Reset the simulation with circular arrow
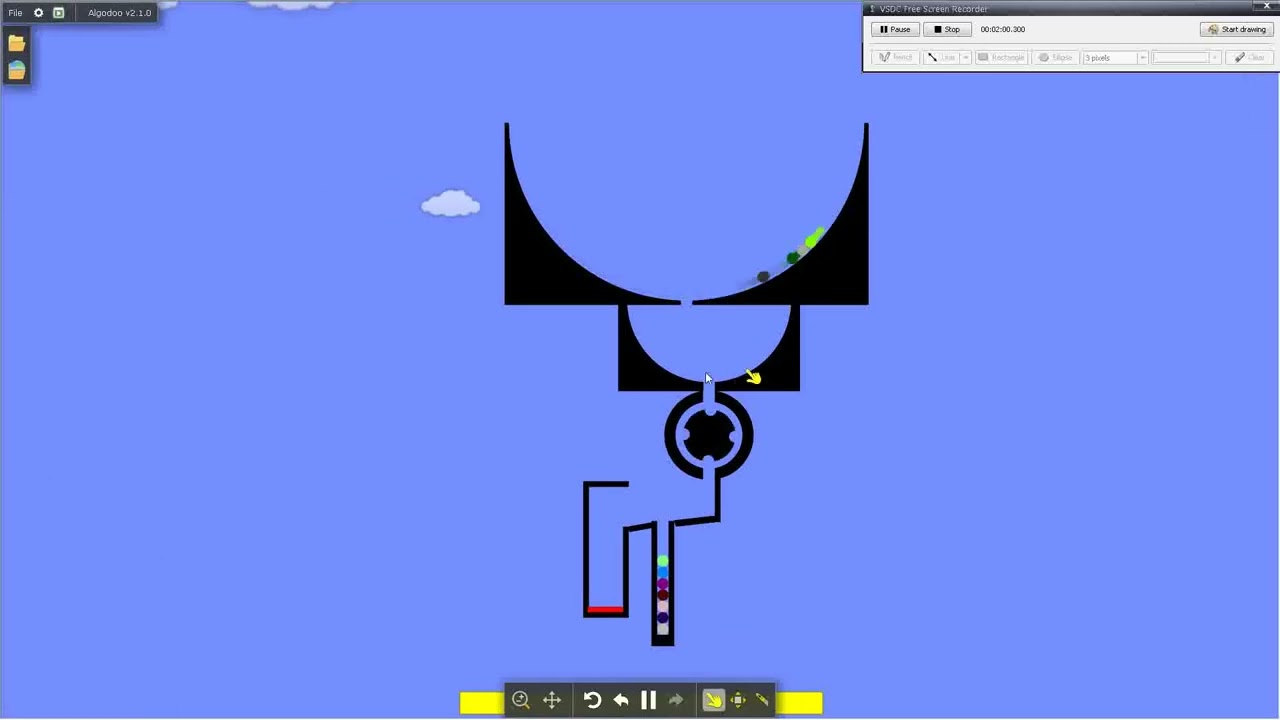1280x720 pixels. click(592, 700)
